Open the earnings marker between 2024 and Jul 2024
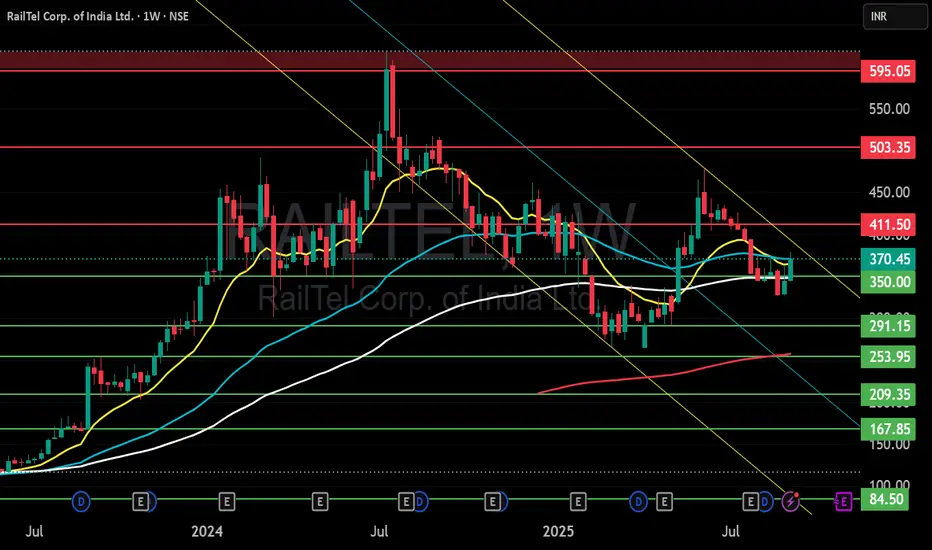The image size is (932, 550). (320, 502)
